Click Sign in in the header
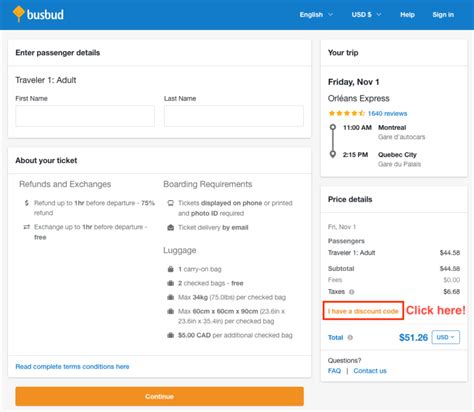 443,15
